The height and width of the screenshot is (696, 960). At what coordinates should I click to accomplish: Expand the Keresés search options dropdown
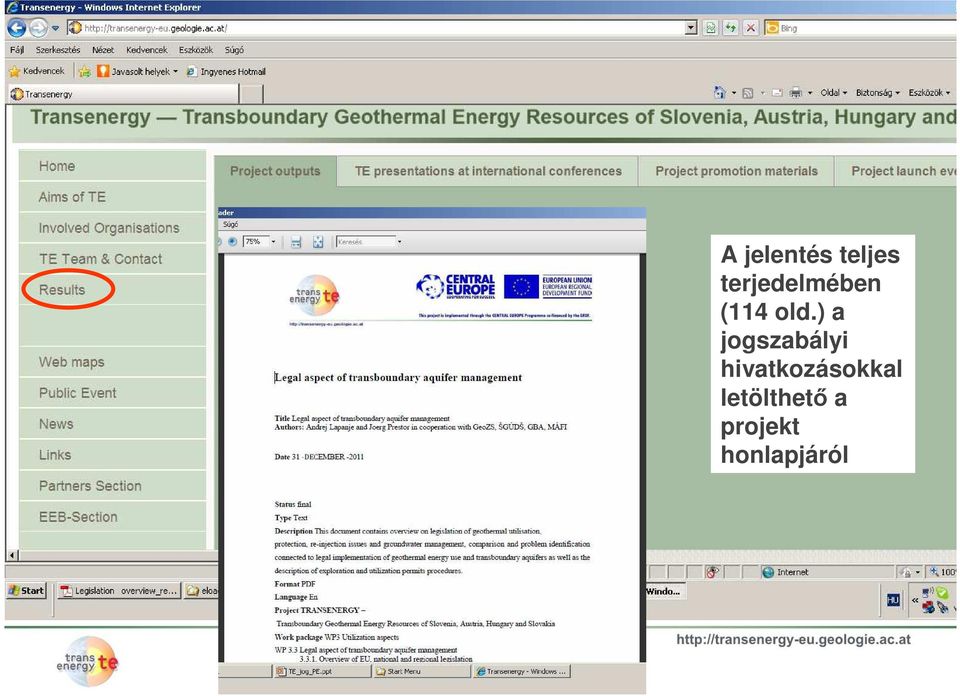coord(400,242)
